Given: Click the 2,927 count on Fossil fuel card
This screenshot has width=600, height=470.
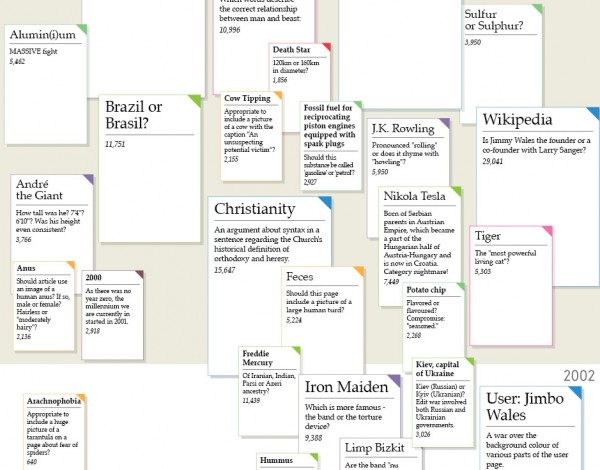Looking at the screenshot, I should pos(310,182).
